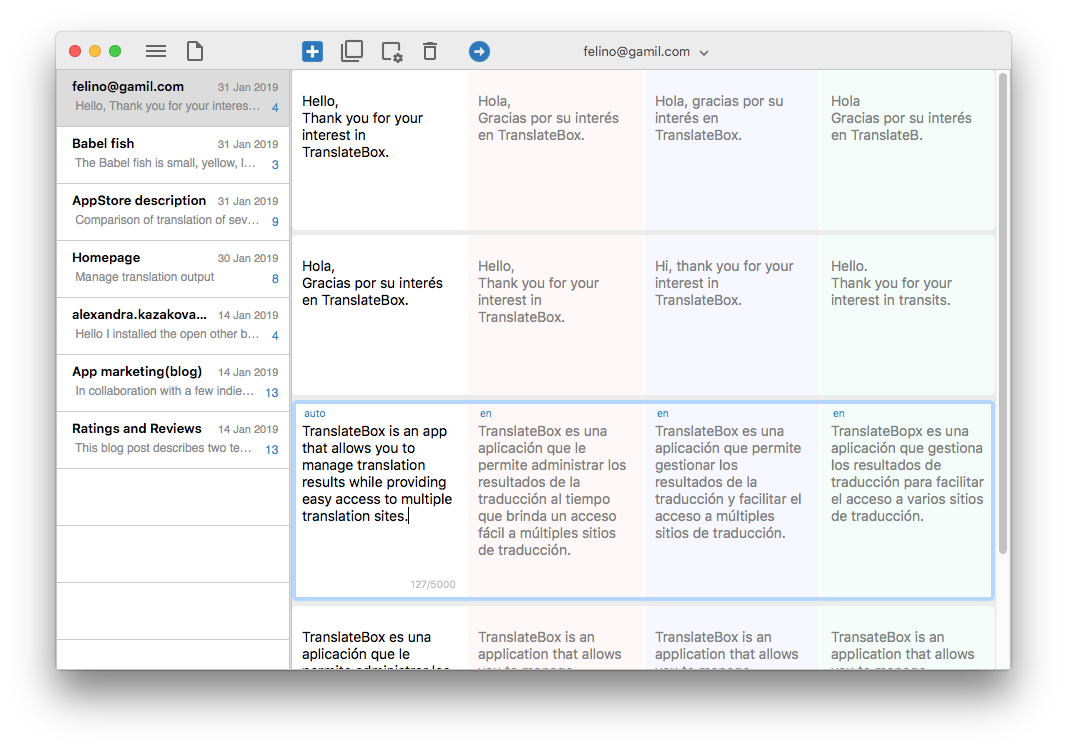The width and height of the screenshot is (1067, 750).
Task: Click the translation "aplicación que le permite administrar los resultados"
Action: click(x=552, y=491)
